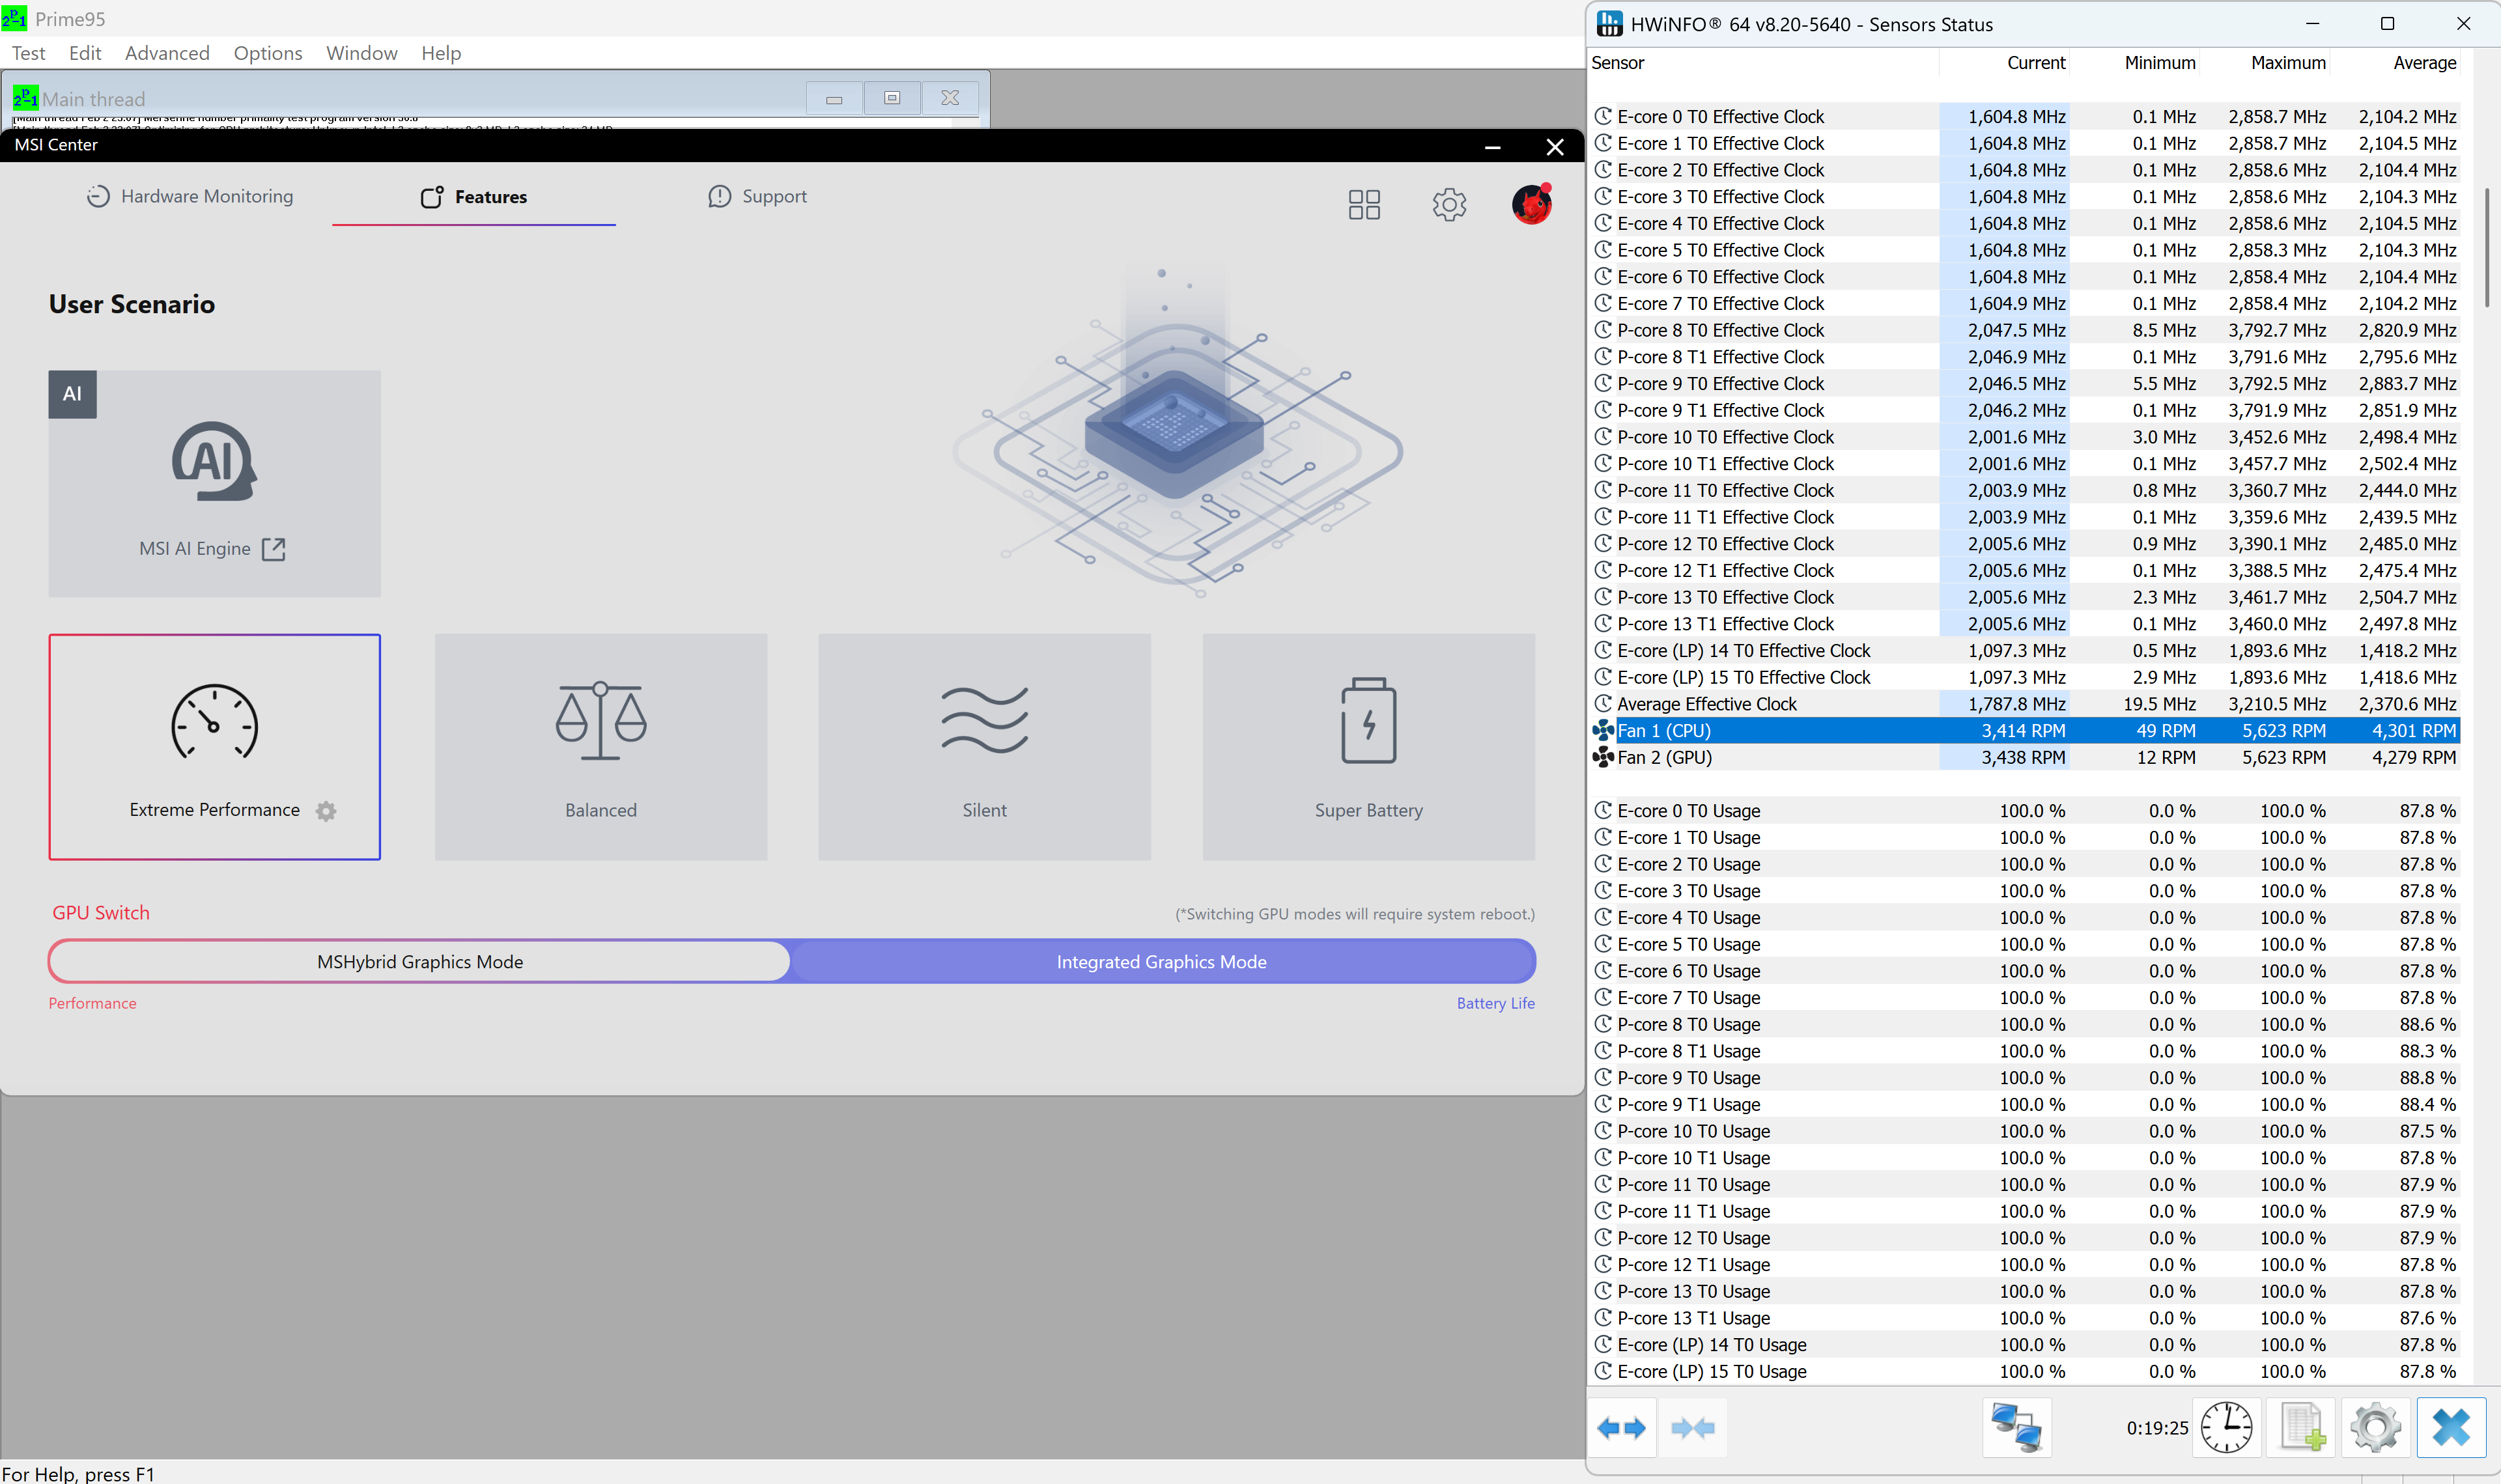This screenshot has width=2501, height=1484.
Task: Select the Extreme Performance gauge icon
Action: 214,722
